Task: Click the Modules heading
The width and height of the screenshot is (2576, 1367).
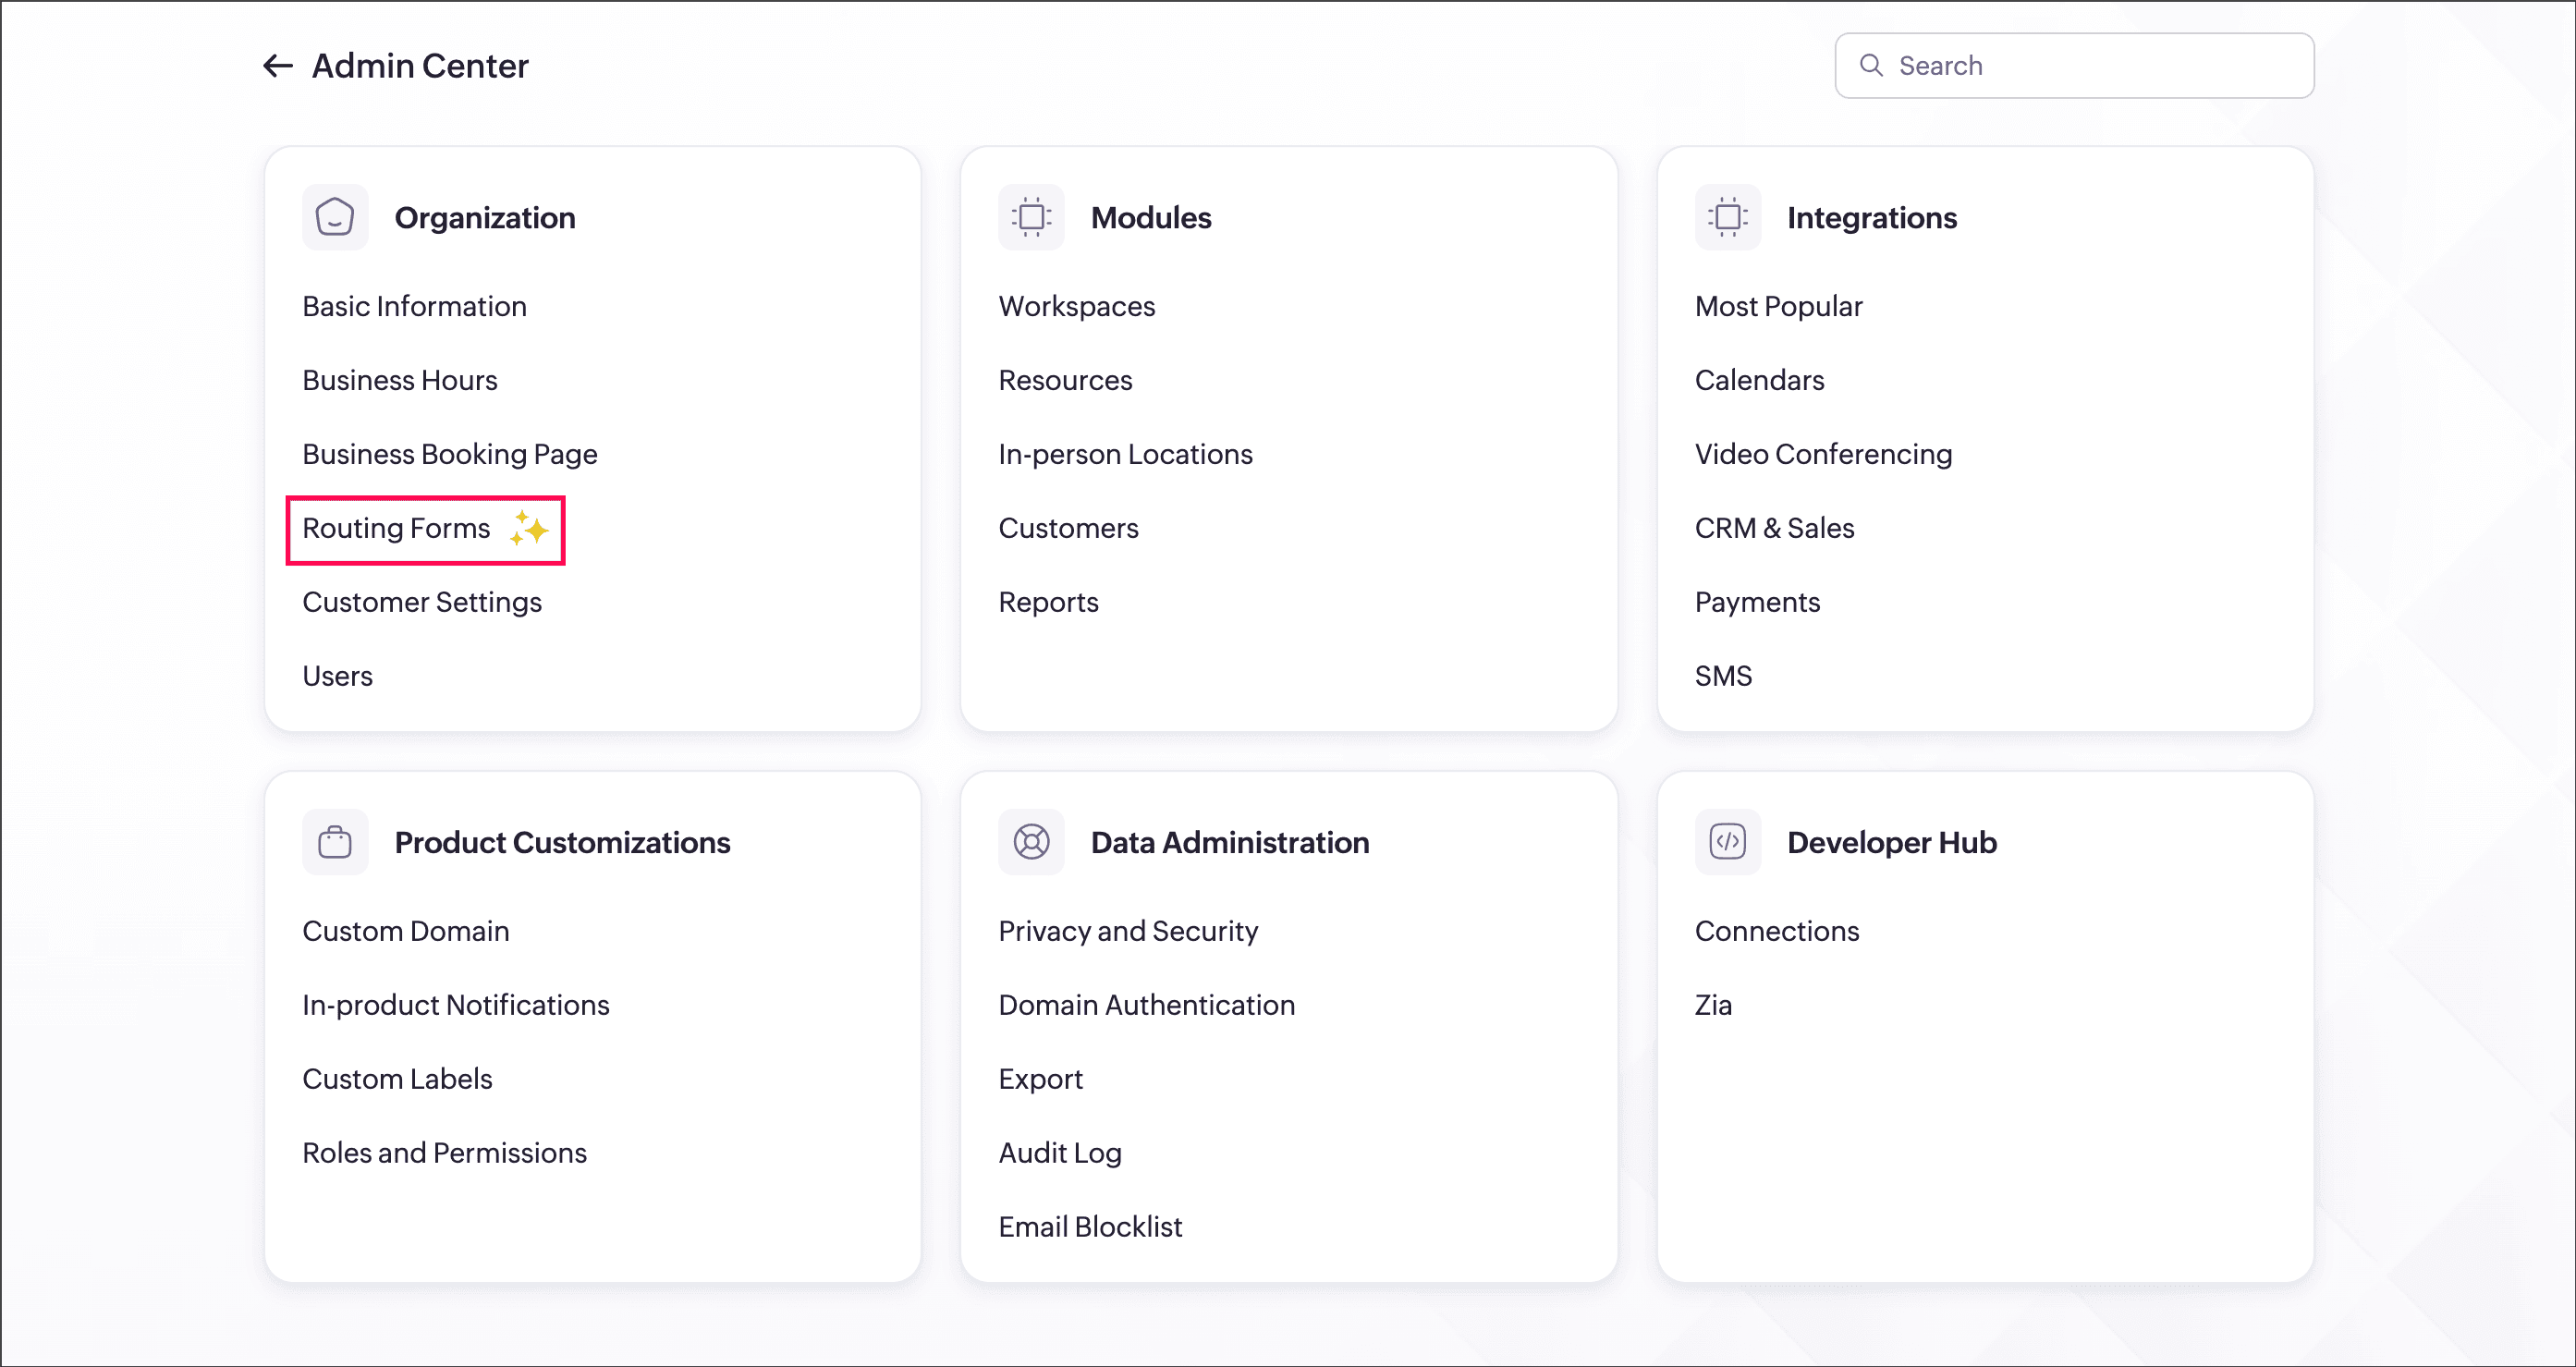Action: coord(1151,217)
